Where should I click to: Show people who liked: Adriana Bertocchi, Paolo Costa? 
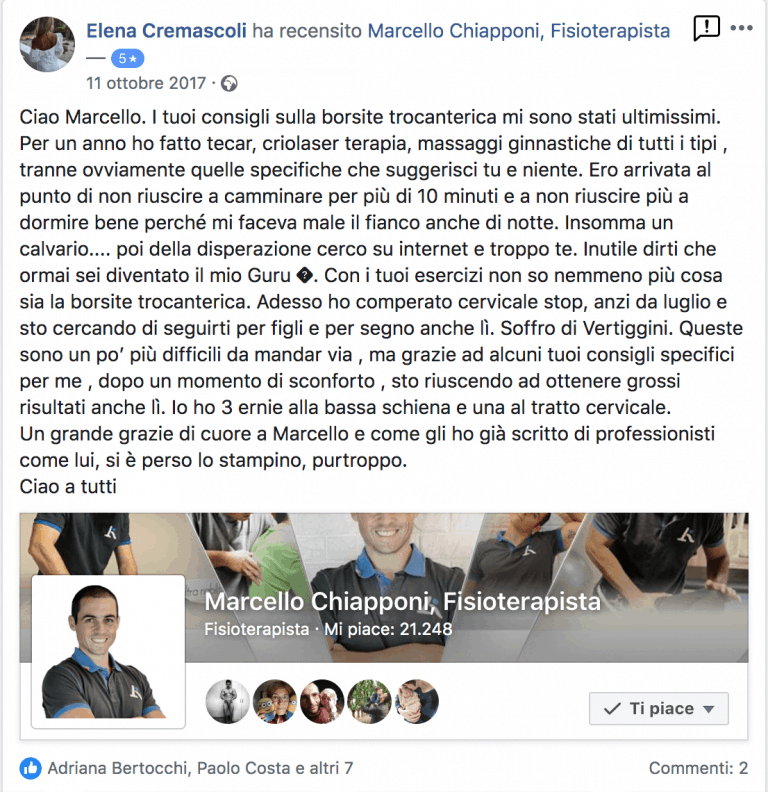(x=200, y=768)
